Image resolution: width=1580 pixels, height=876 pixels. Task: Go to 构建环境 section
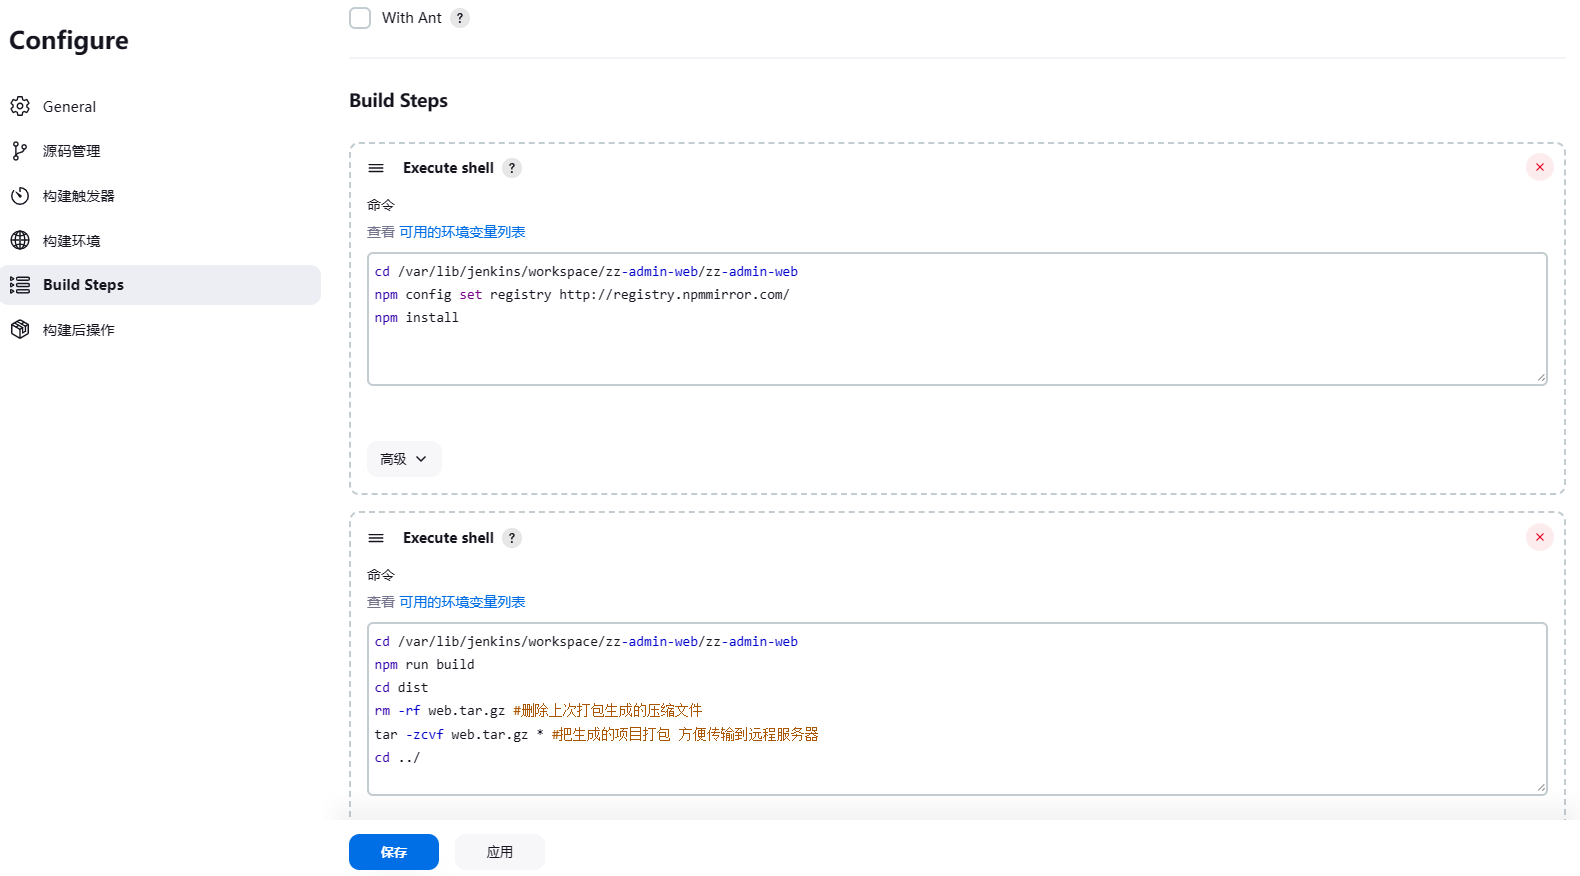[160, 240]
